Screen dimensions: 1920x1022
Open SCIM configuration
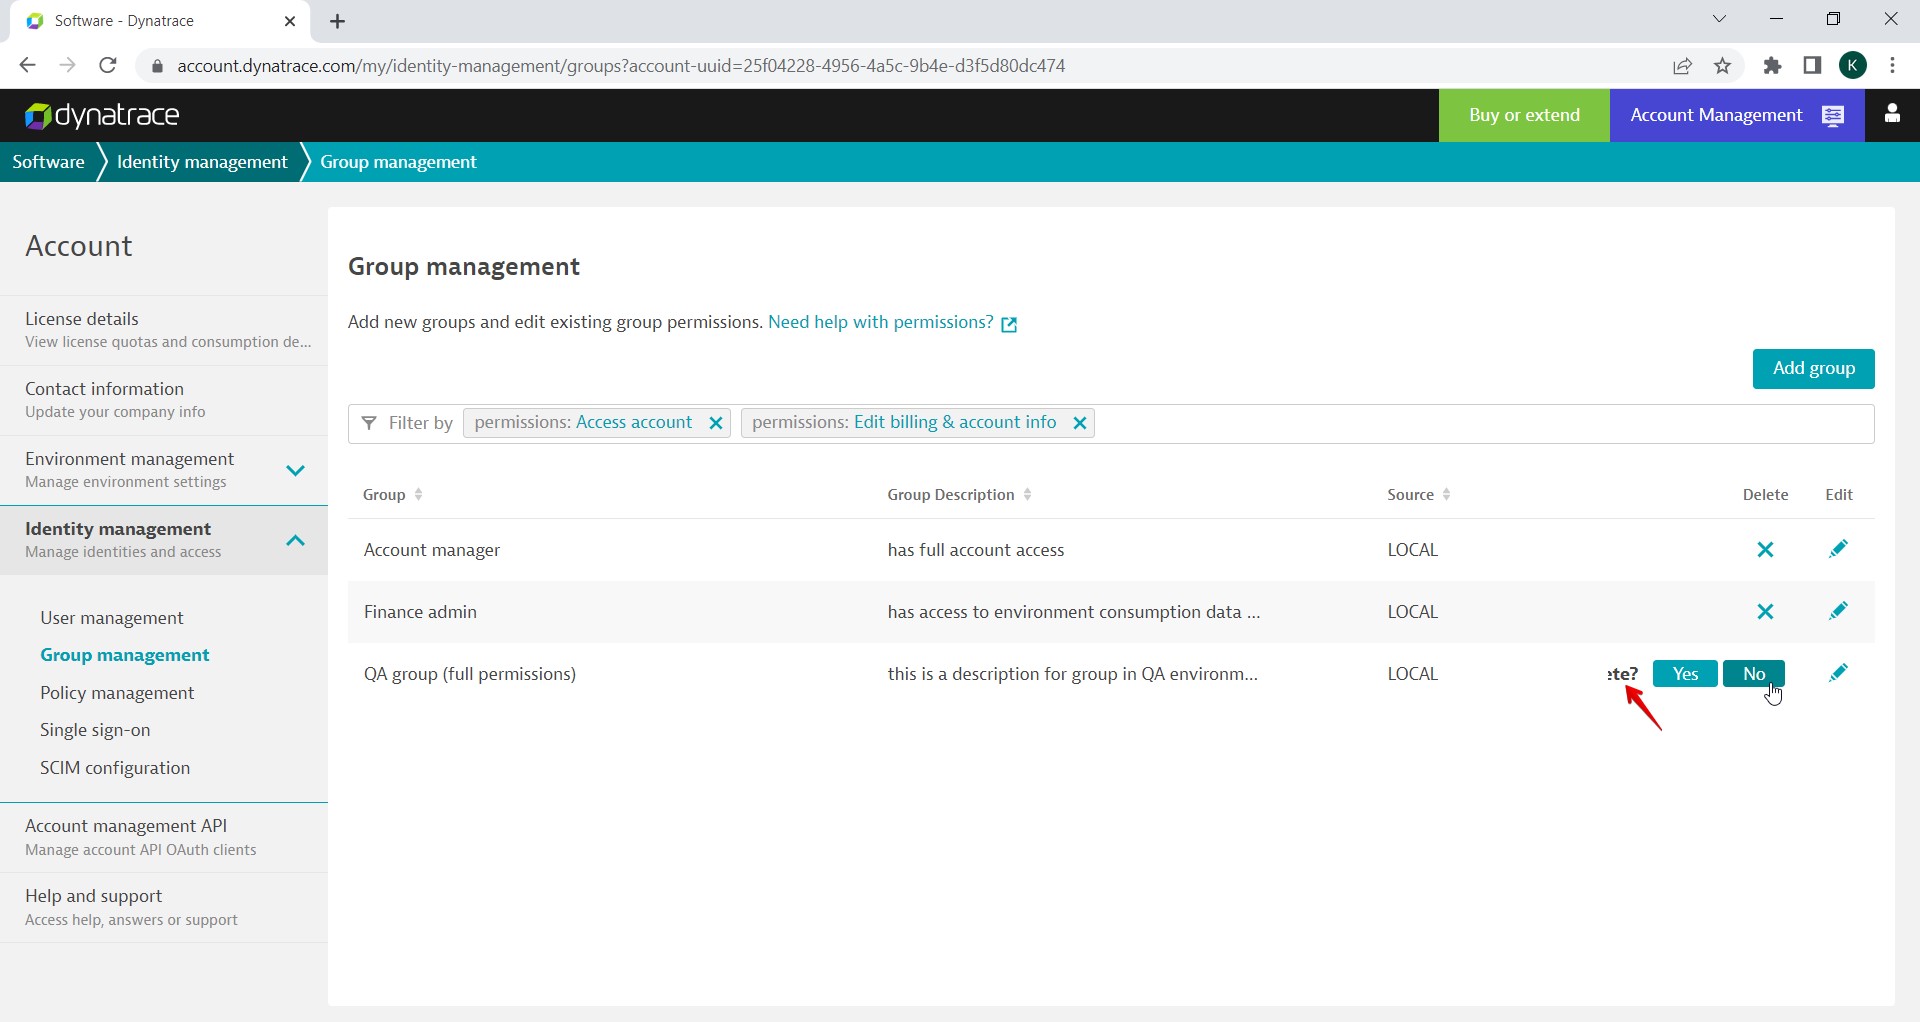tap(115, 768)
